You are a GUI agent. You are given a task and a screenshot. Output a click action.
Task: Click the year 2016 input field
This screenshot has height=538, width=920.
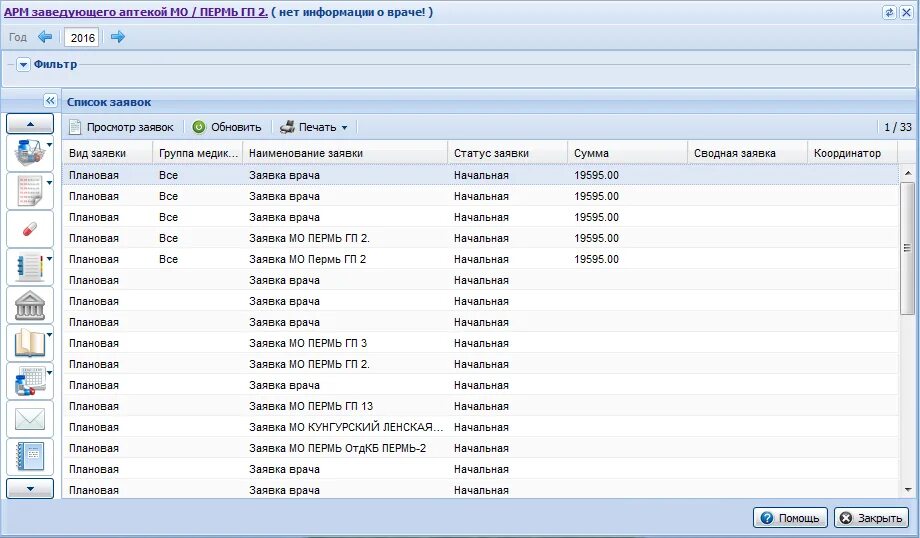coord(82,38)
